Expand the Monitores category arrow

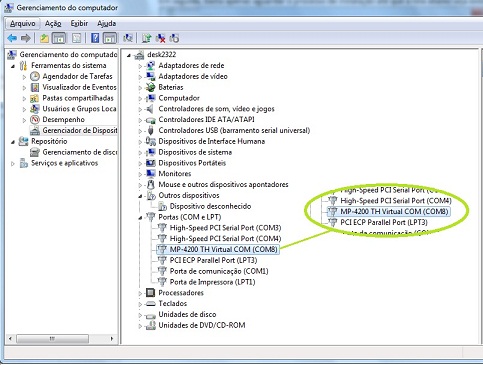(140, 174)
